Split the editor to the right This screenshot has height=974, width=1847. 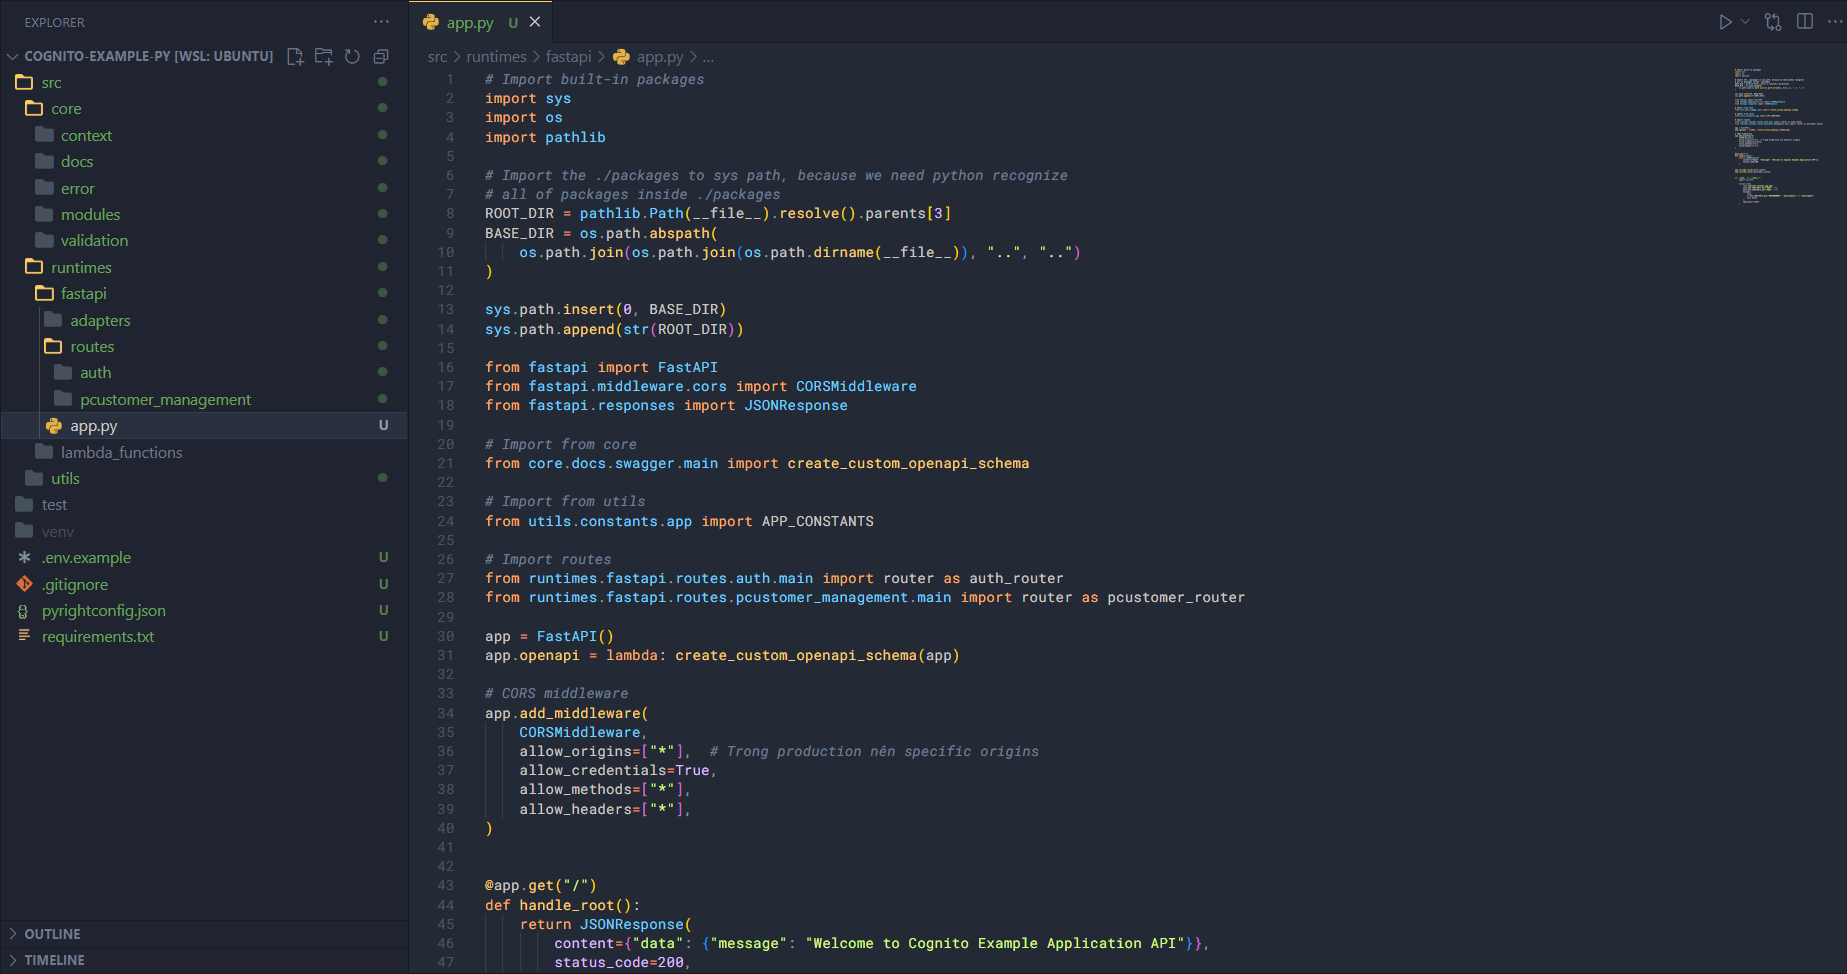[x=1805, y=22]
